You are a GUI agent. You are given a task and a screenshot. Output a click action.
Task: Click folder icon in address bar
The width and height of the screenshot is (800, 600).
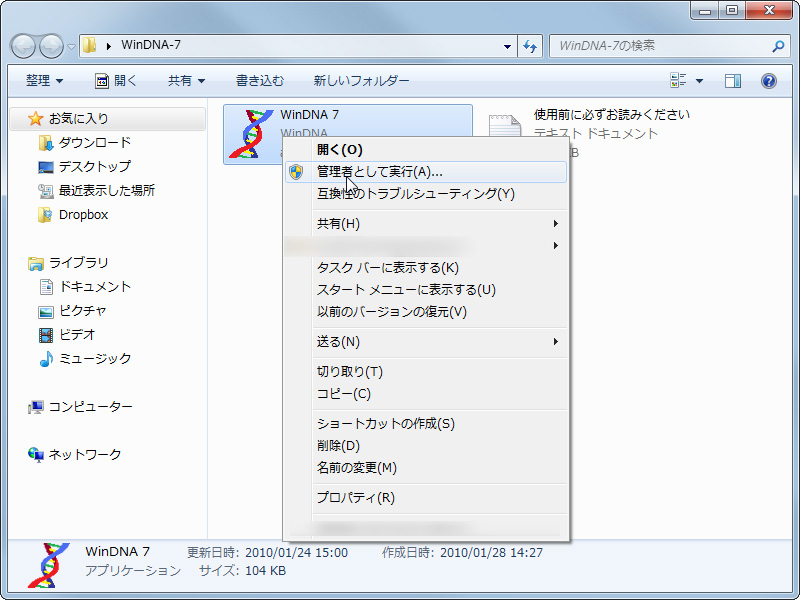90,45
